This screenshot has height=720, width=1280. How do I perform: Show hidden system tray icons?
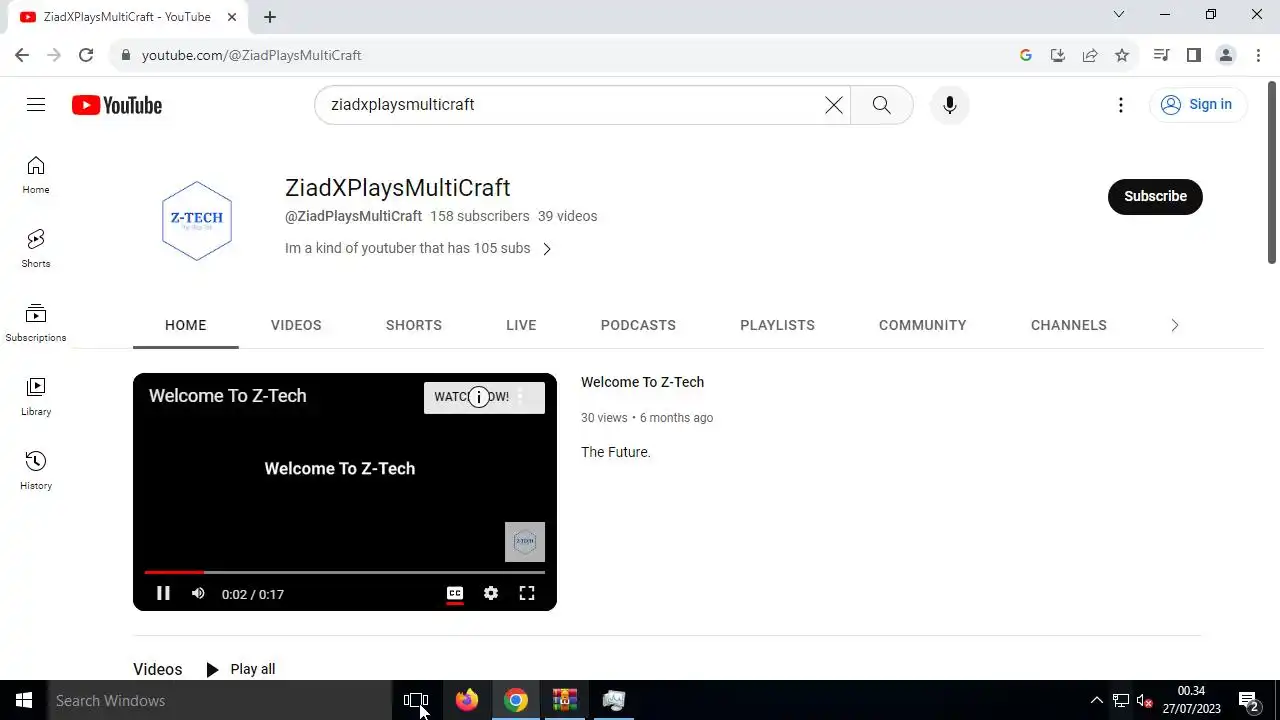pos(1096,700)
